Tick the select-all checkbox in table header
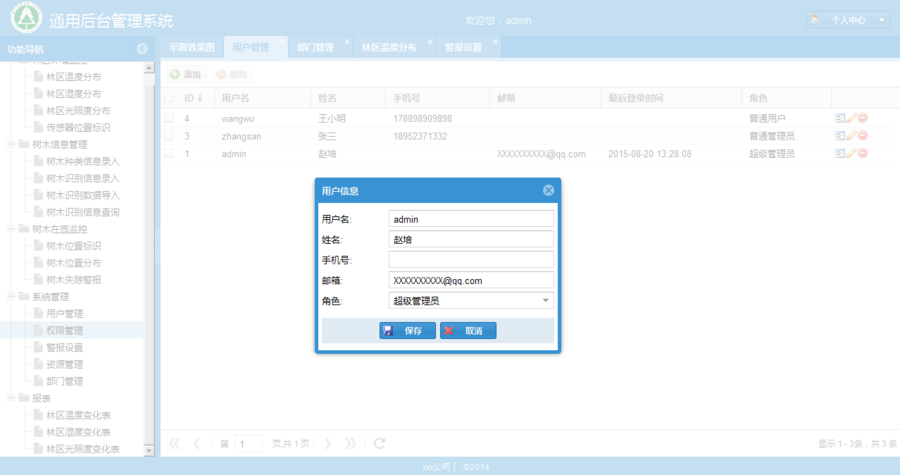 point(169,98)
